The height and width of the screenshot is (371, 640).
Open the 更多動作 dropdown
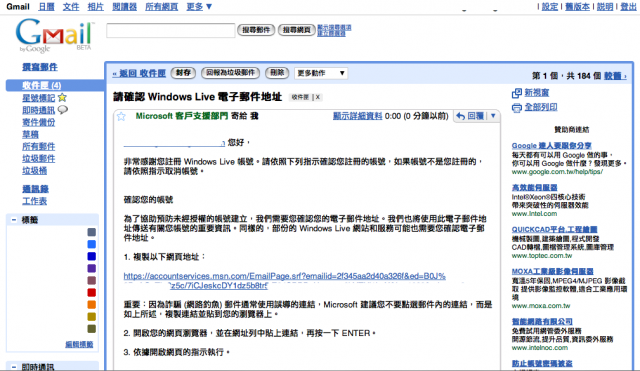(x=320, y=73)
